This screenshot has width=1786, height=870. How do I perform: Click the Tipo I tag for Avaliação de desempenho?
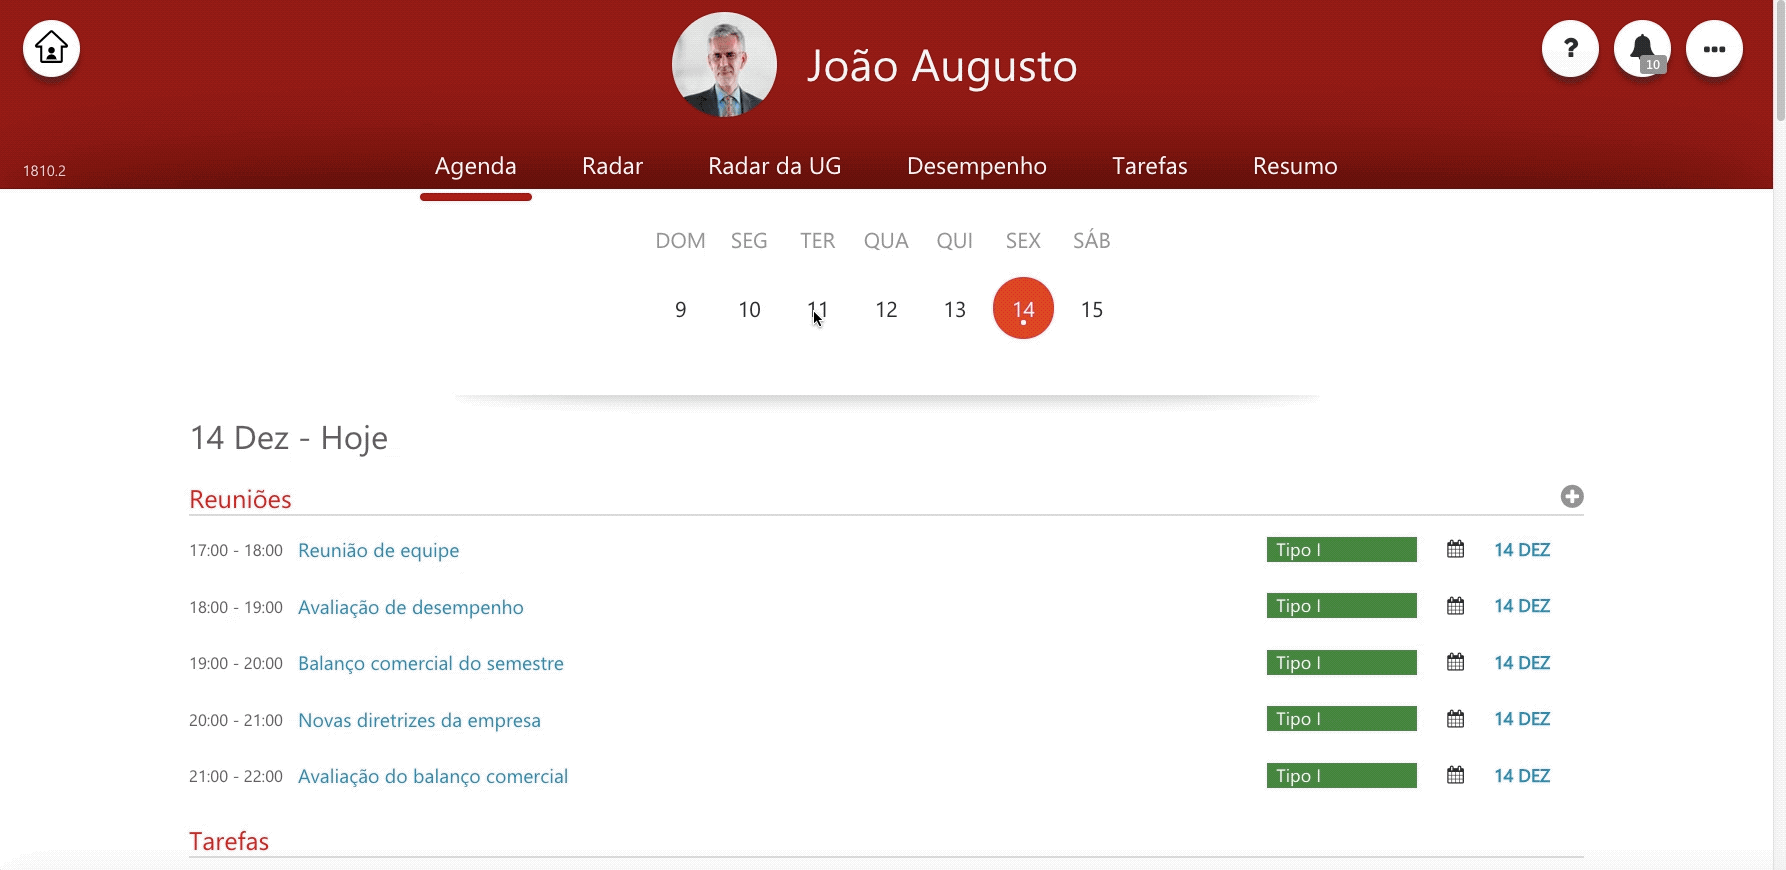click(x=1342, y=606)
